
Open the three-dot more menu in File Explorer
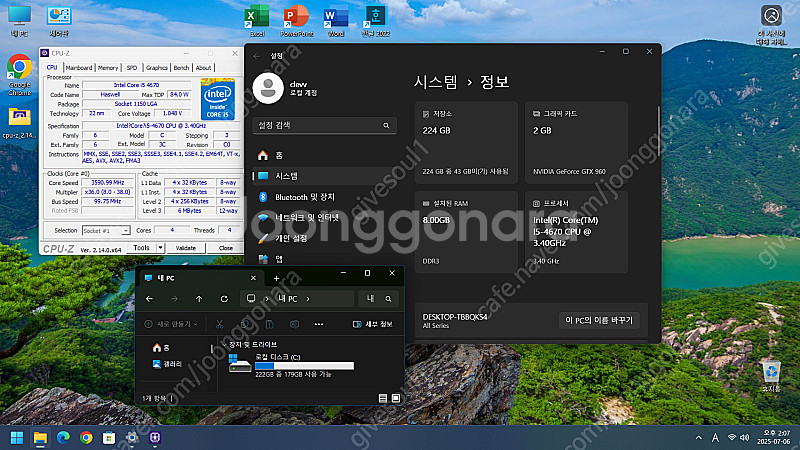(x=319, y=324)
